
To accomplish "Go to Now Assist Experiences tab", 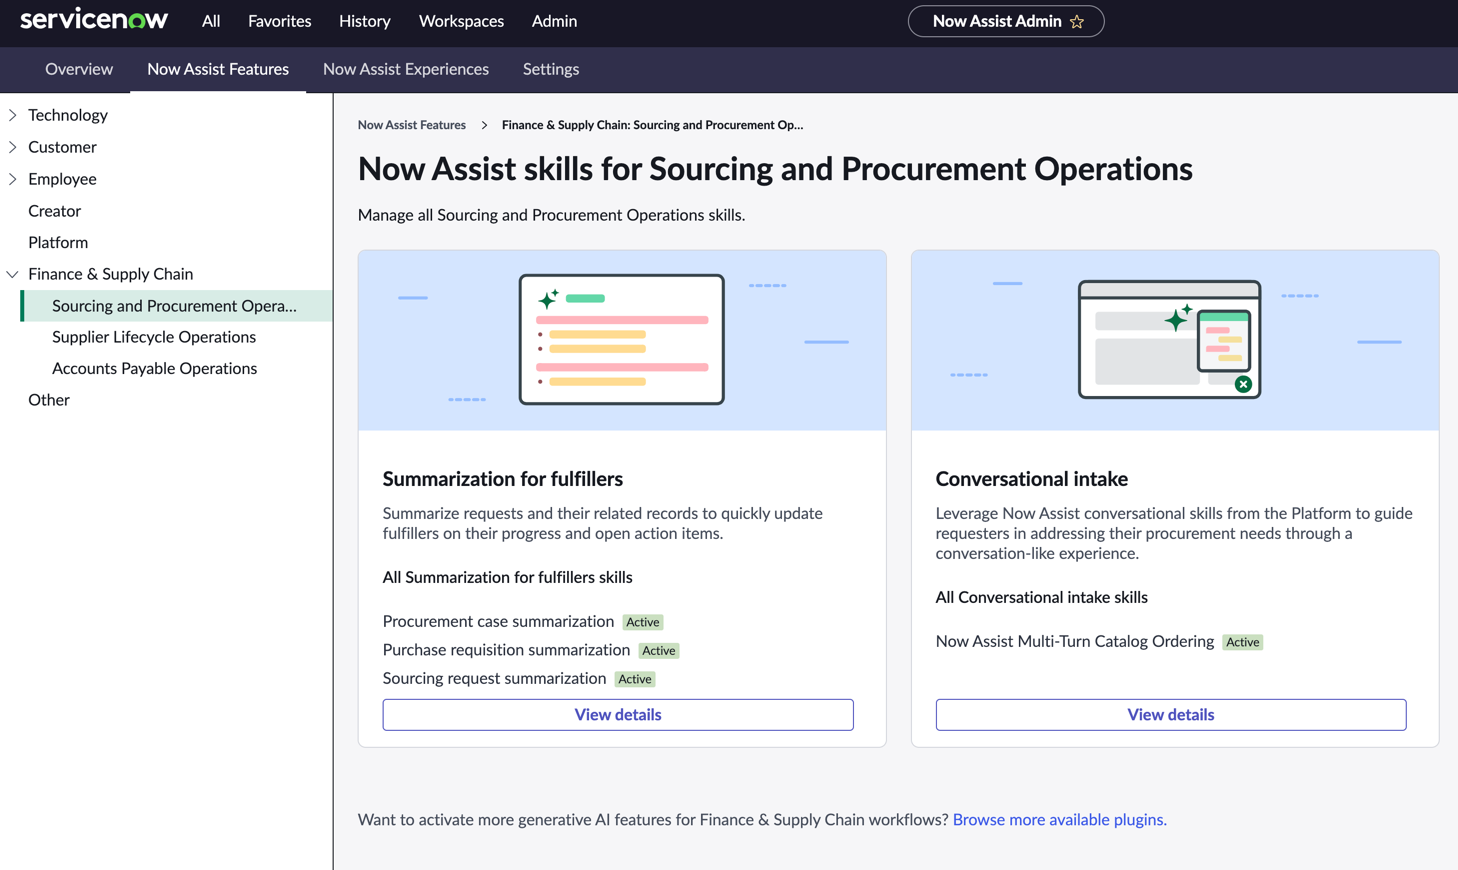I will tap(406, 69).
